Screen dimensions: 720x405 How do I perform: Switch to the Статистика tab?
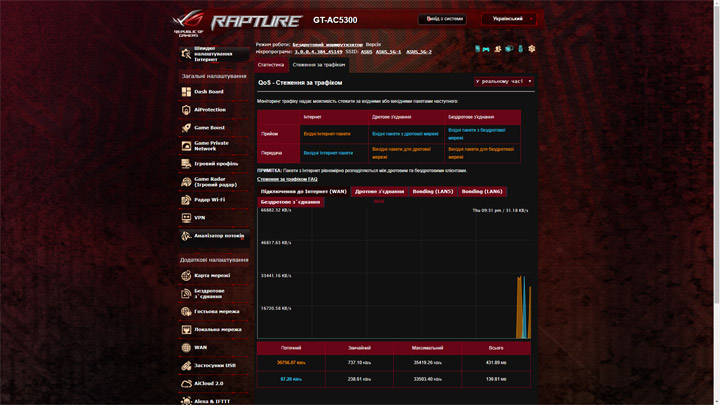(271, 65)
